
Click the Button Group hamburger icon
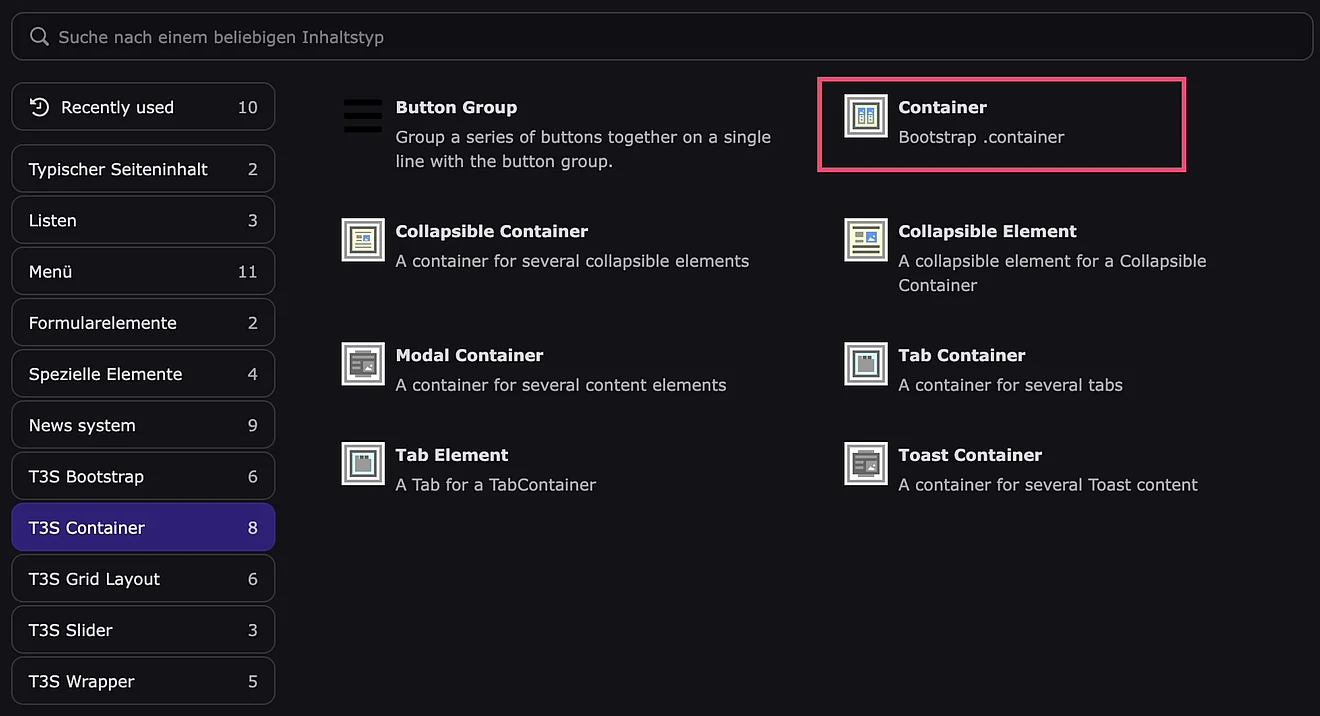[x=363, y=116]
